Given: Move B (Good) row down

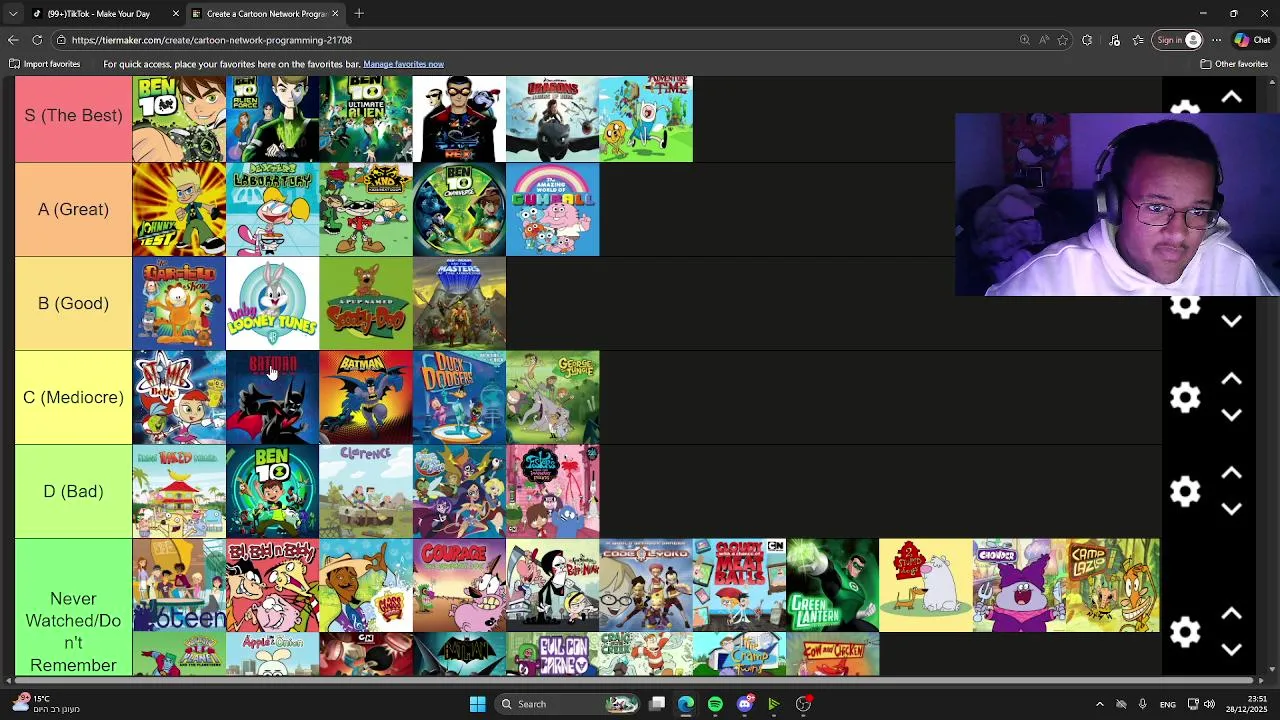Looking at the screenshot, I should click(x=1231, y=321).
